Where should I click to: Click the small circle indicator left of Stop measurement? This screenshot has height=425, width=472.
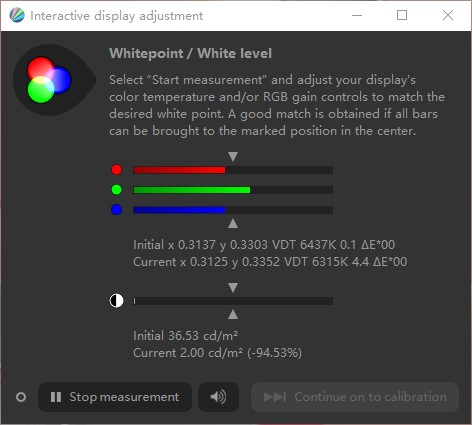coord(21,397)
